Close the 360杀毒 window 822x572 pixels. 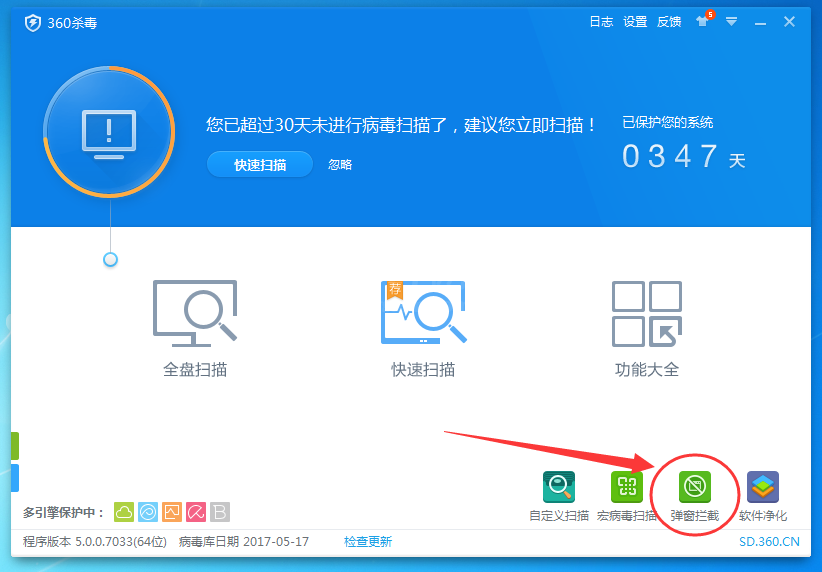pos(789,21)
